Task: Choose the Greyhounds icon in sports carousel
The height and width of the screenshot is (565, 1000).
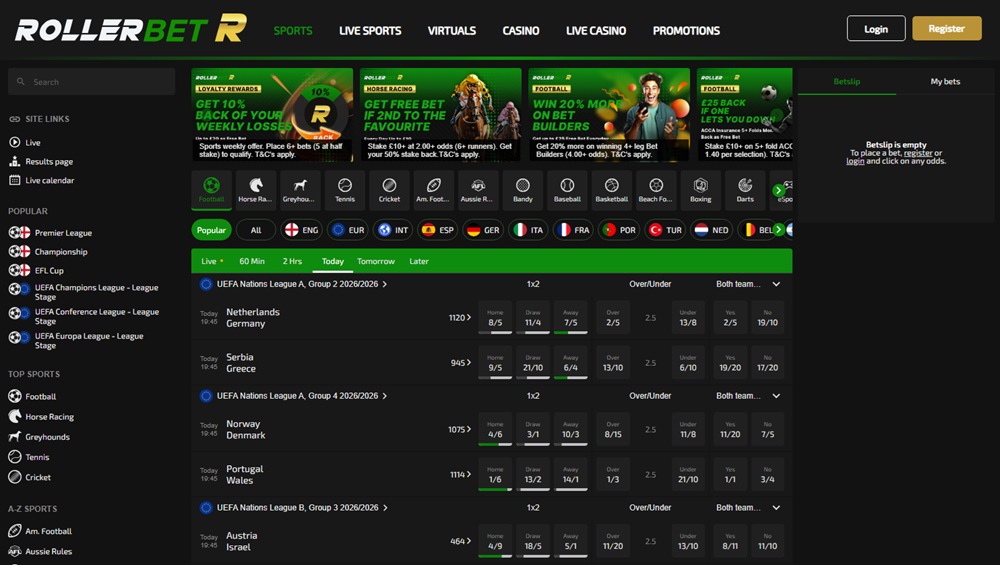Action: [x=300, y=189]
